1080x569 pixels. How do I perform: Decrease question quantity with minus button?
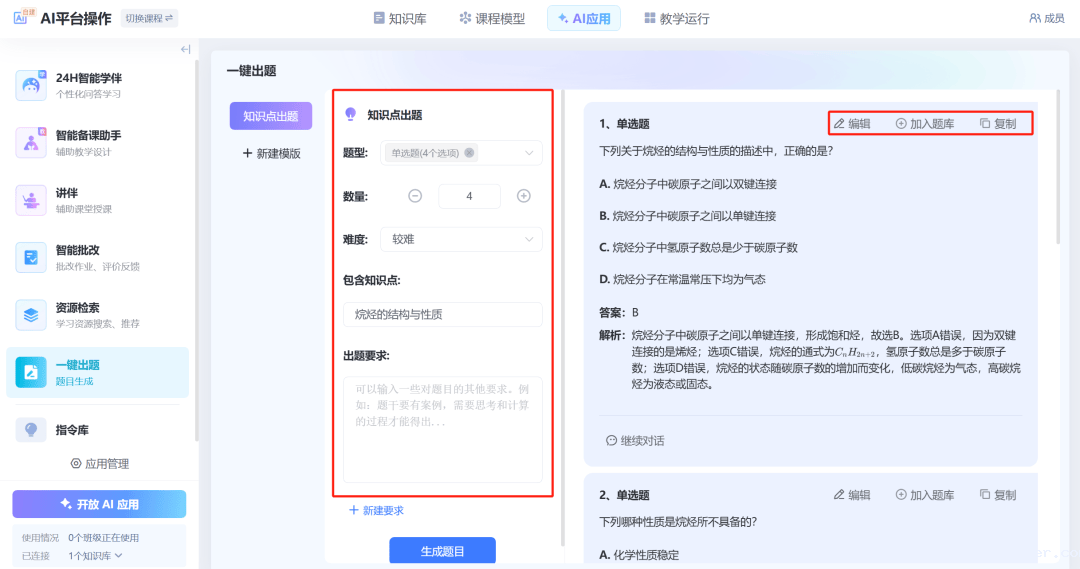coord(415,196)
